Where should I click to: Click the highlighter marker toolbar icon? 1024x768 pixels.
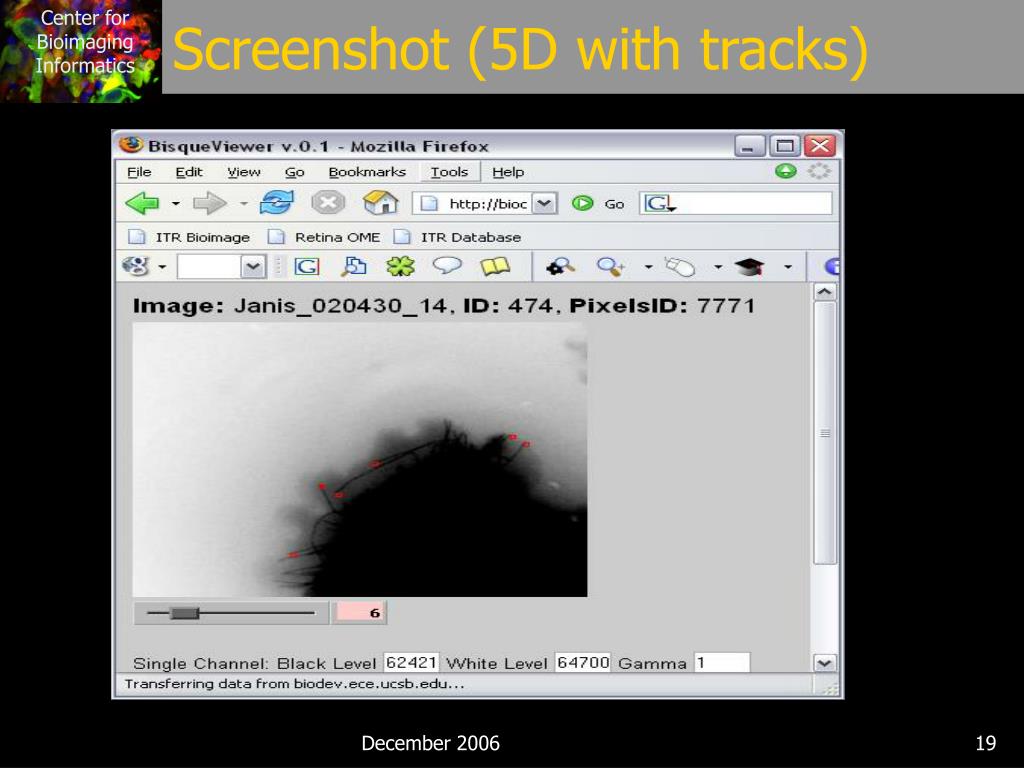click(x=680, y=266)
